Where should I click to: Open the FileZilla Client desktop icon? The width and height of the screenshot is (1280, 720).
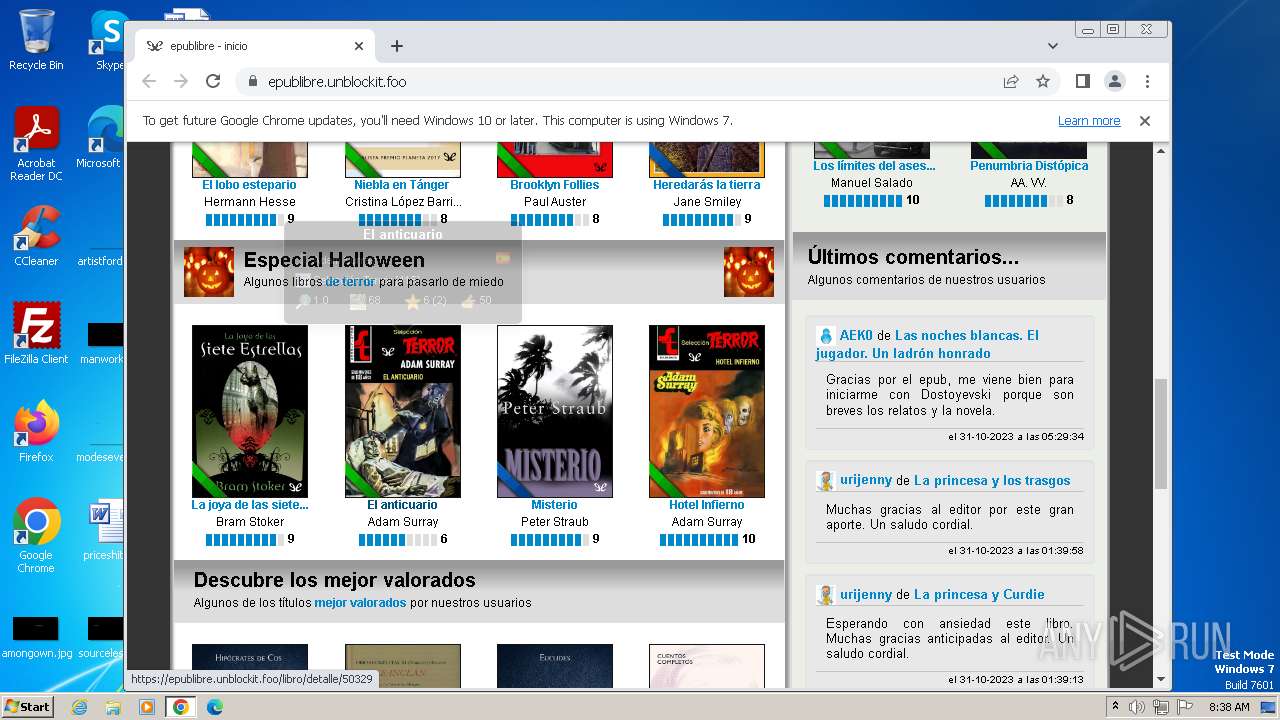pos(36,334)
